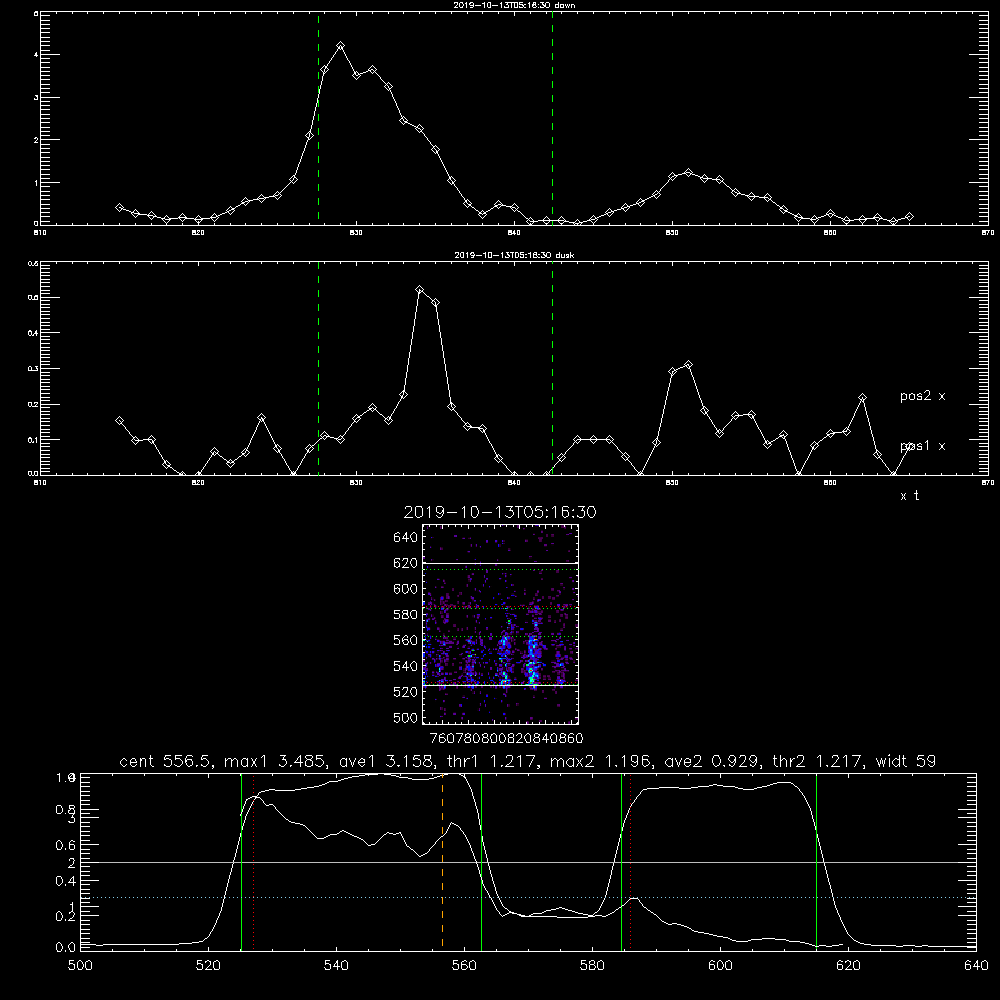Click the right green dashed line in dusk plot
The height and width of the screenshot is (1000, 1000).
click(x=552, y=368)
